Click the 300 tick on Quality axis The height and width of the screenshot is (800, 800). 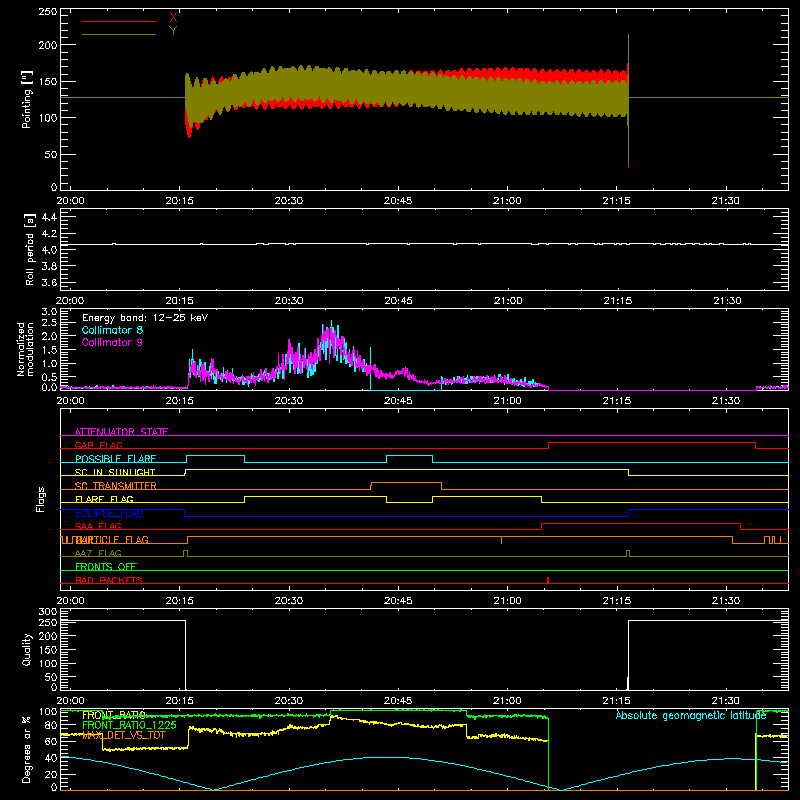point(48,611)
